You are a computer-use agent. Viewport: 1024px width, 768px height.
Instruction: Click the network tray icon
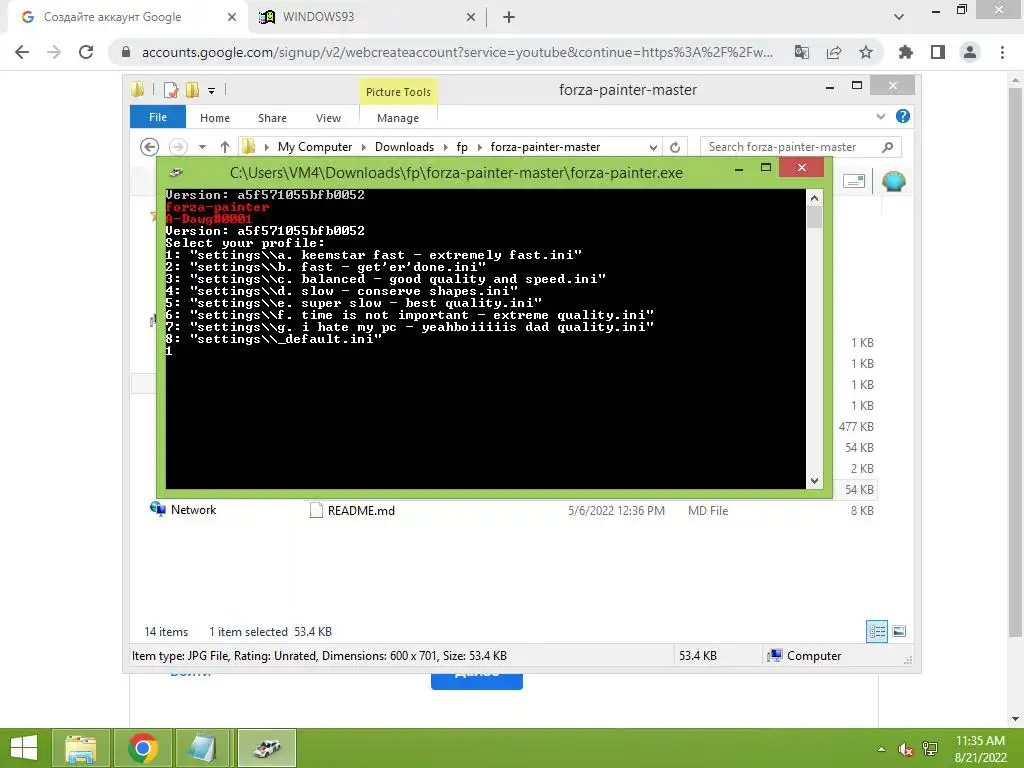(930, 749)
